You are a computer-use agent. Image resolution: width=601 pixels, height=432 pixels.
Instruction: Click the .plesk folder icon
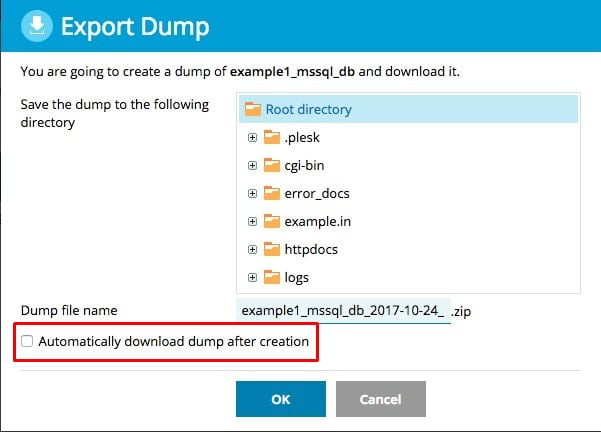tap(272, 137)
